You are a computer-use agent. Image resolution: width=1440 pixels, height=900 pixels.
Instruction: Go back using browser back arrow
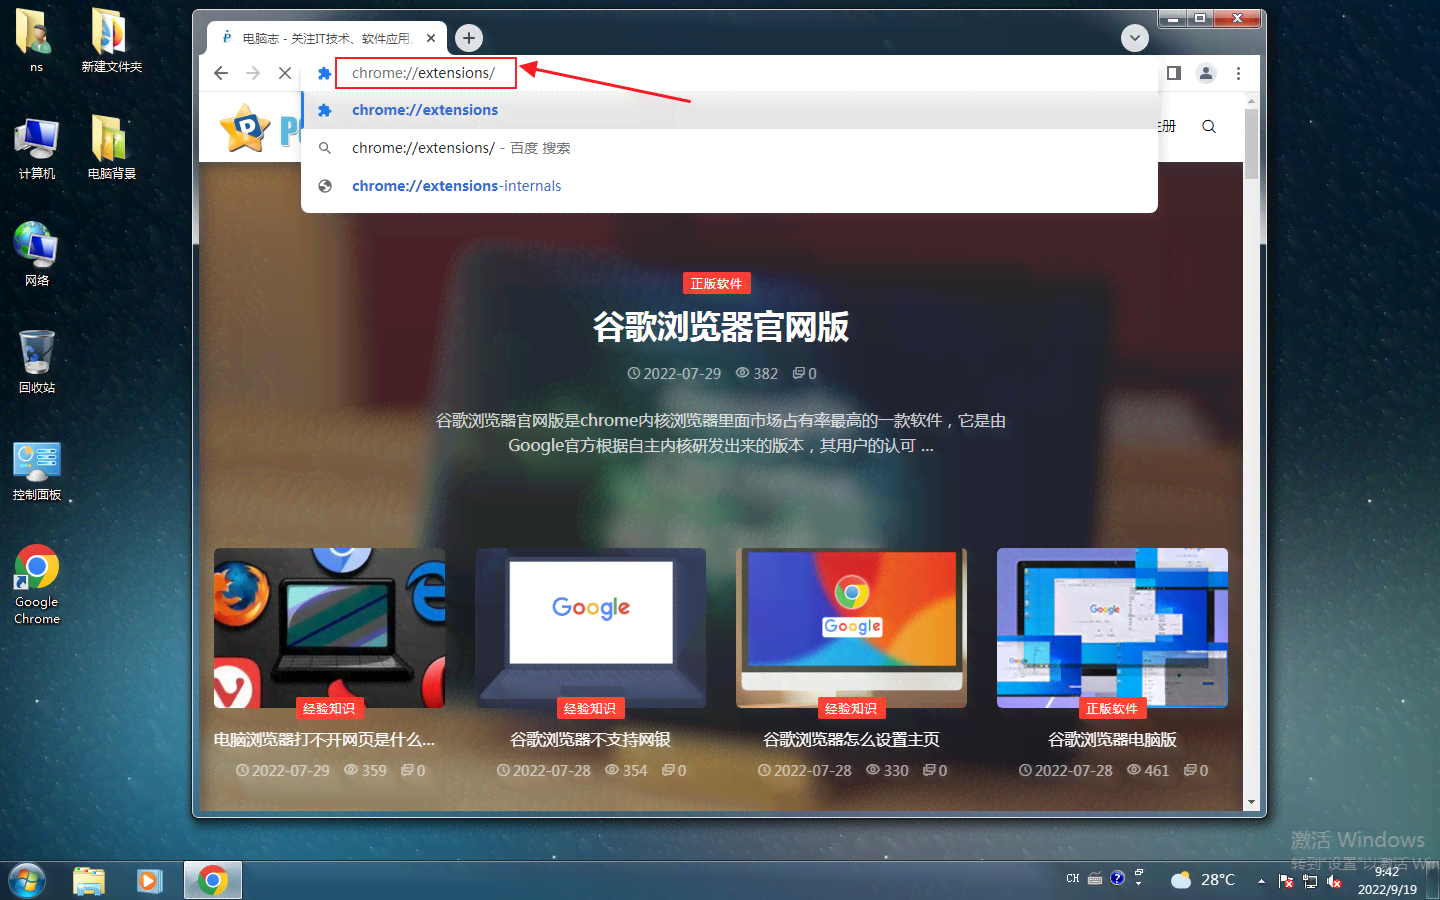221,73
